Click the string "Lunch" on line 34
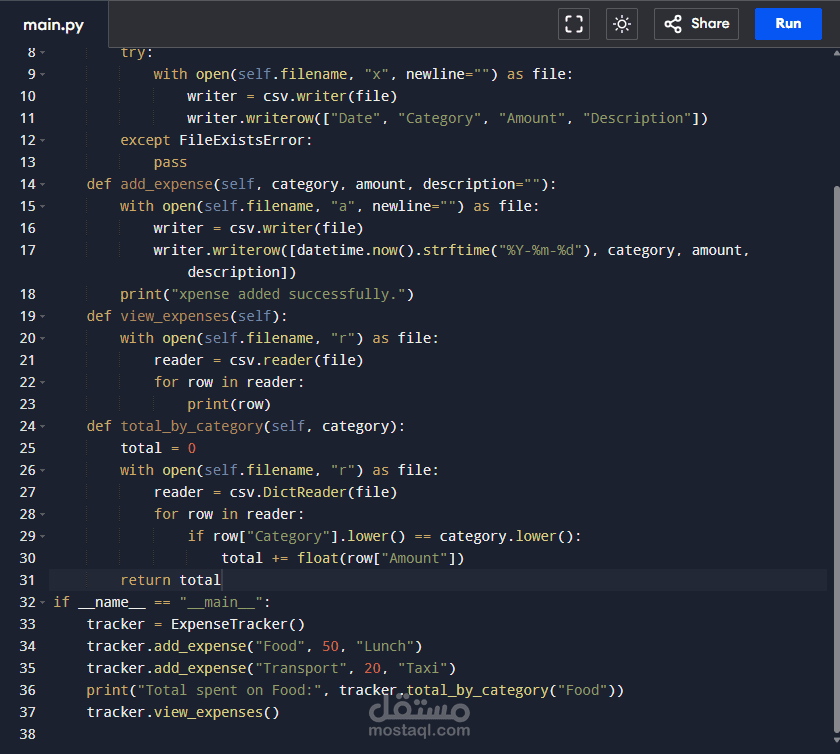This screenshot has width=840, height=754. [385, 646]
